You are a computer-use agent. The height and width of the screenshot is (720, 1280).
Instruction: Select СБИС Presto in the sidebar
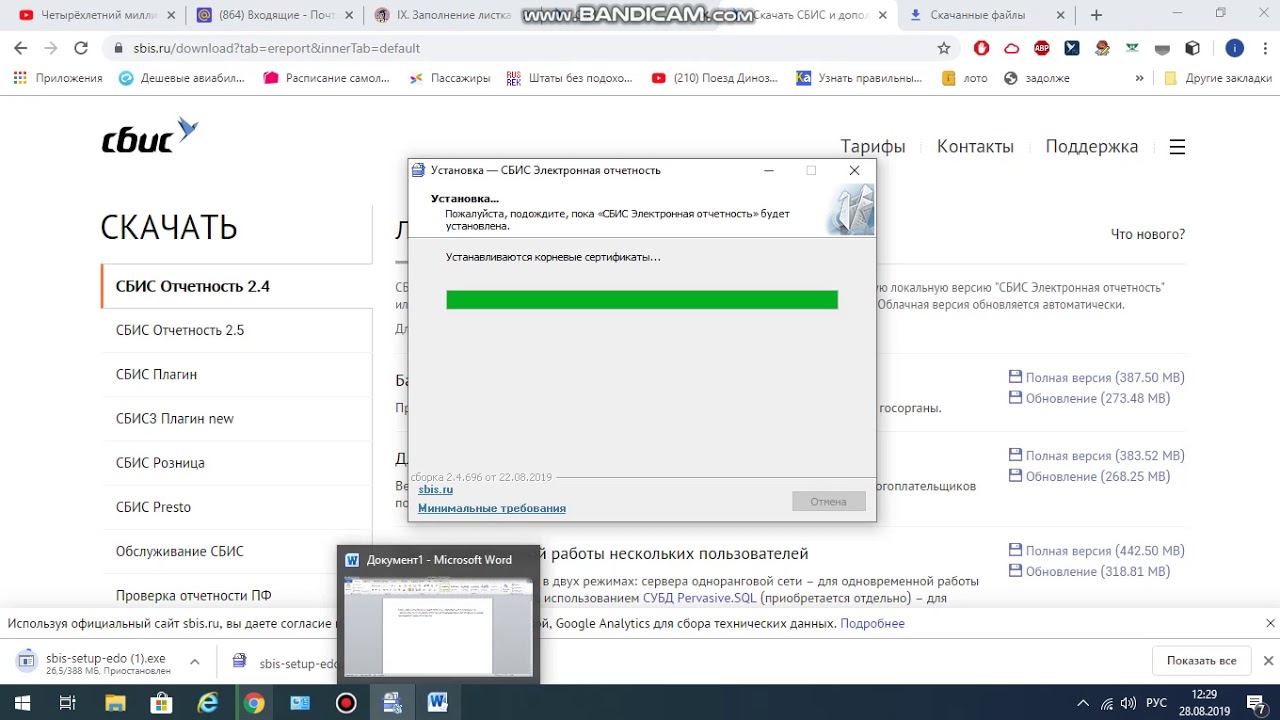pyautogui.click(x=237, y=507)
